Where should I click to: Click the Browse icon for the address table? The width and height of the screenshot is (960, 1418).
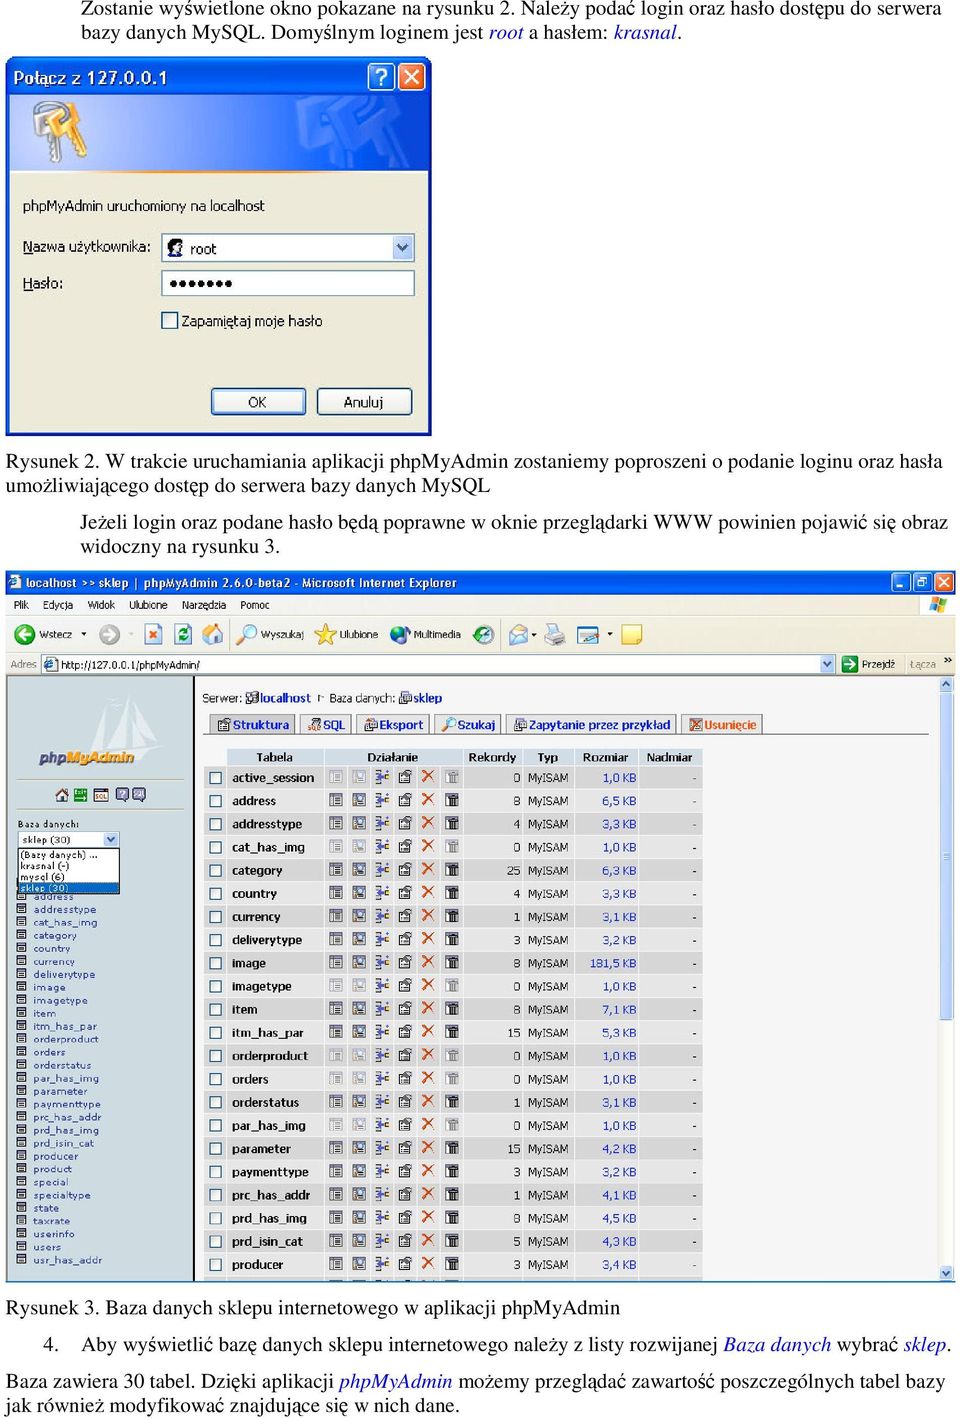[x=336, y=800]
